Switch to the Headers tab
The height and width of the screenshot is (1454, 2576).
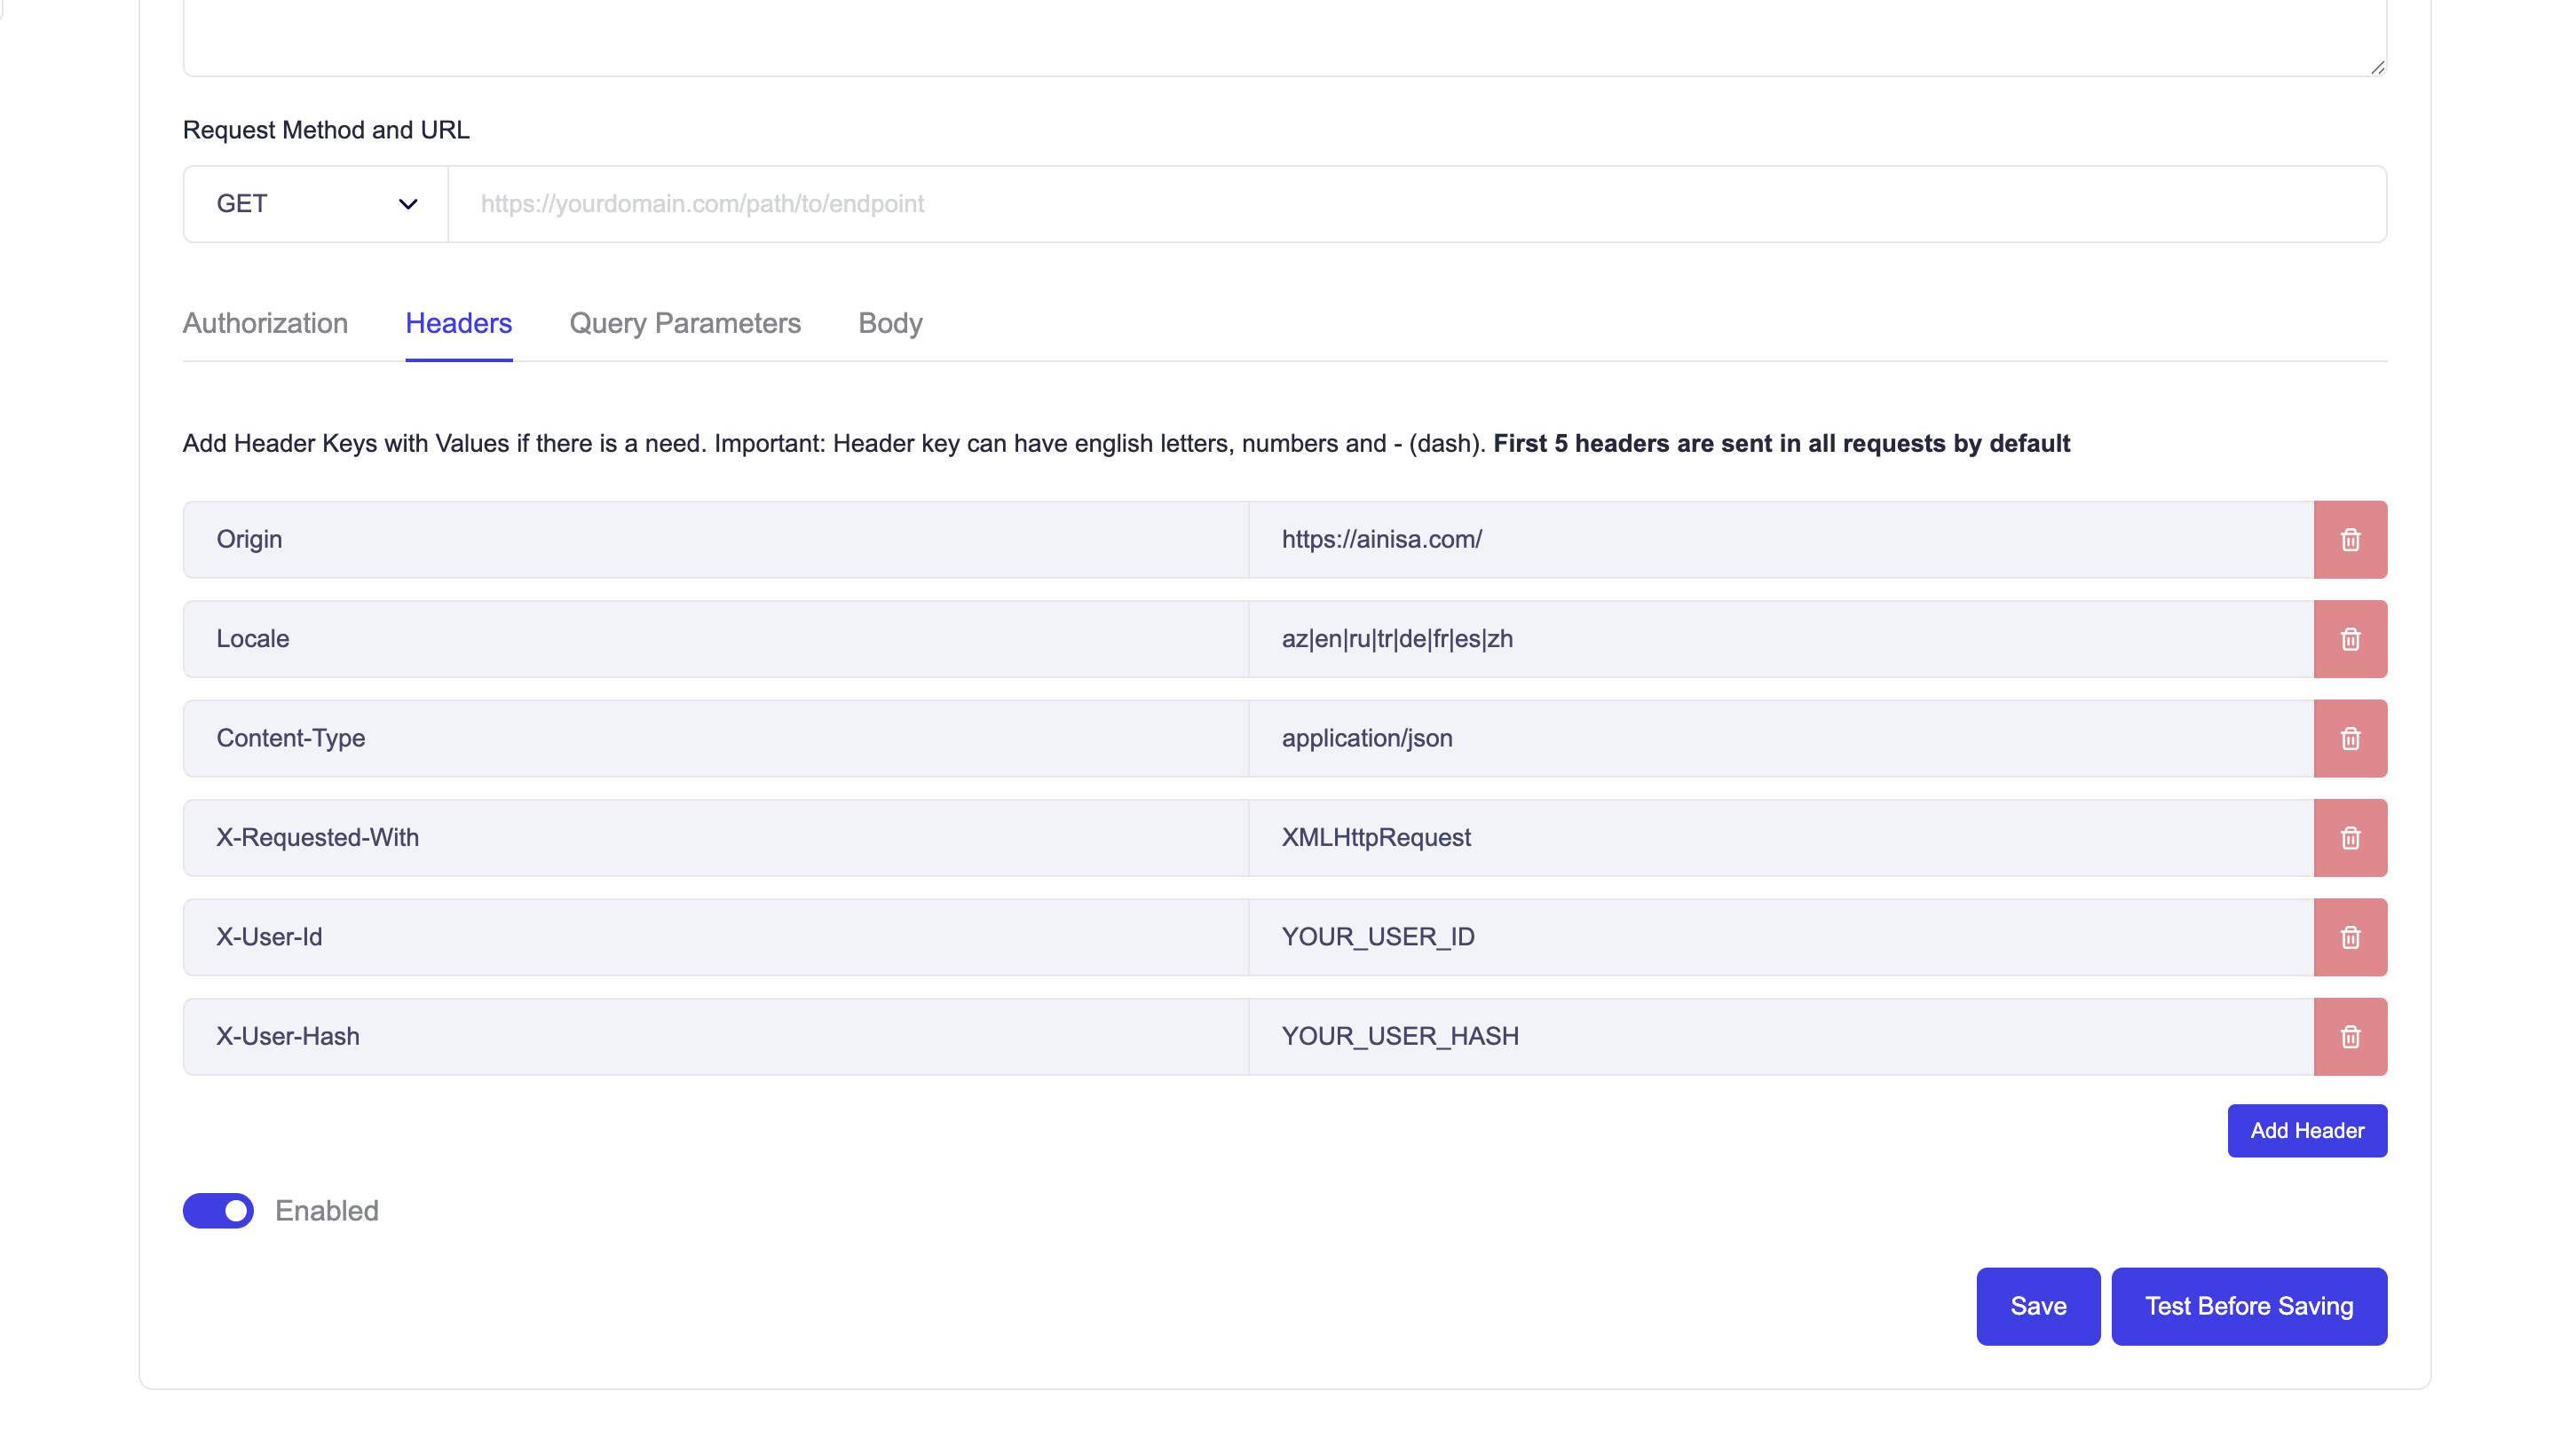(458, 323)
